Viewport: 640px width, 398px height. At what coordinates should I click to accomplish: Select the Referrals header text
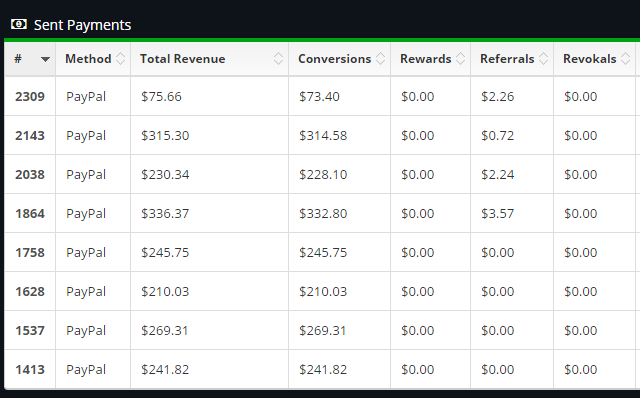[x=507, y=59]
